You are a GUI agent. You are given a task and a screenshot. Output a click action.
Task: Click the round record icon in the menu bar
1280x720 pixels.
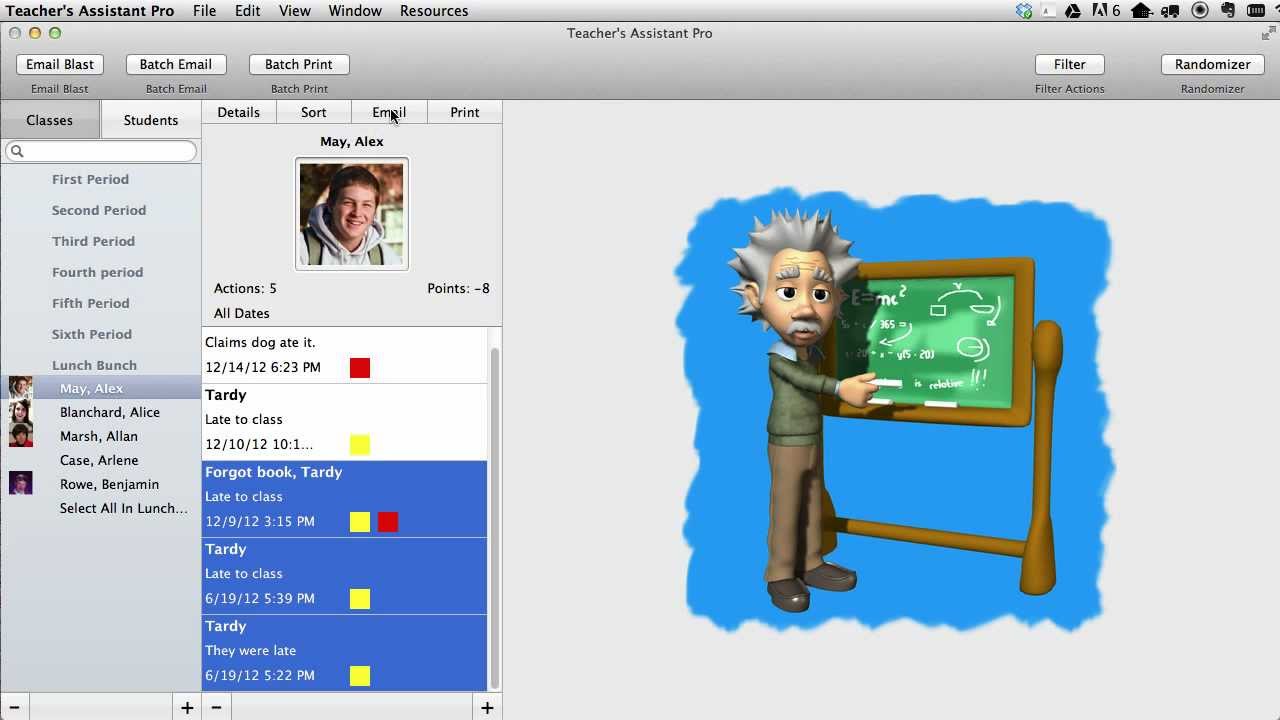tap(1200, 11)
